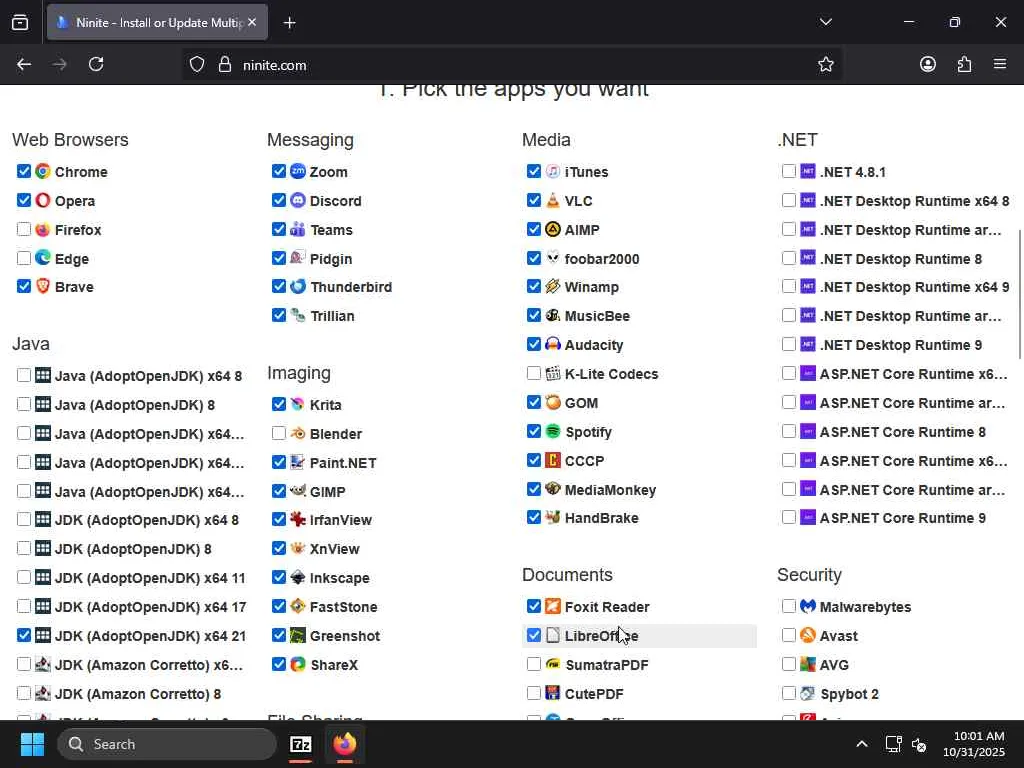Screen dimensions: 1024x768
Task: Open the browser extensions icon
Action: [964, 64]
